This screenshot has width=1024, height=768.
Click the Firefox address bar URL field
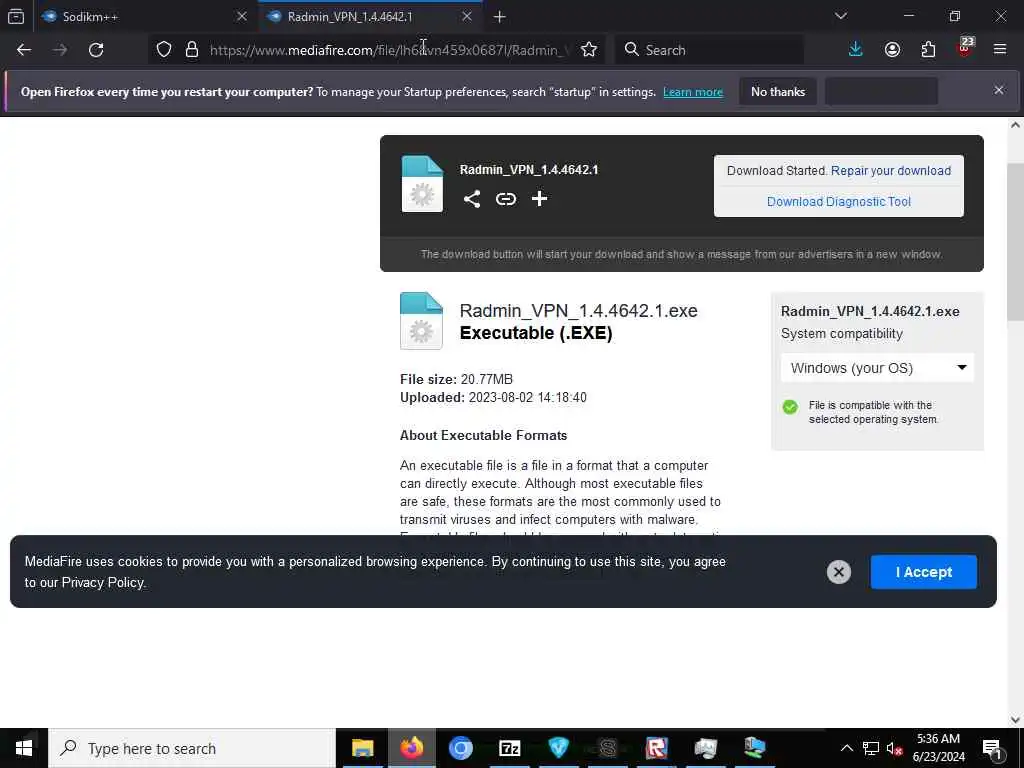coord(389,50)
